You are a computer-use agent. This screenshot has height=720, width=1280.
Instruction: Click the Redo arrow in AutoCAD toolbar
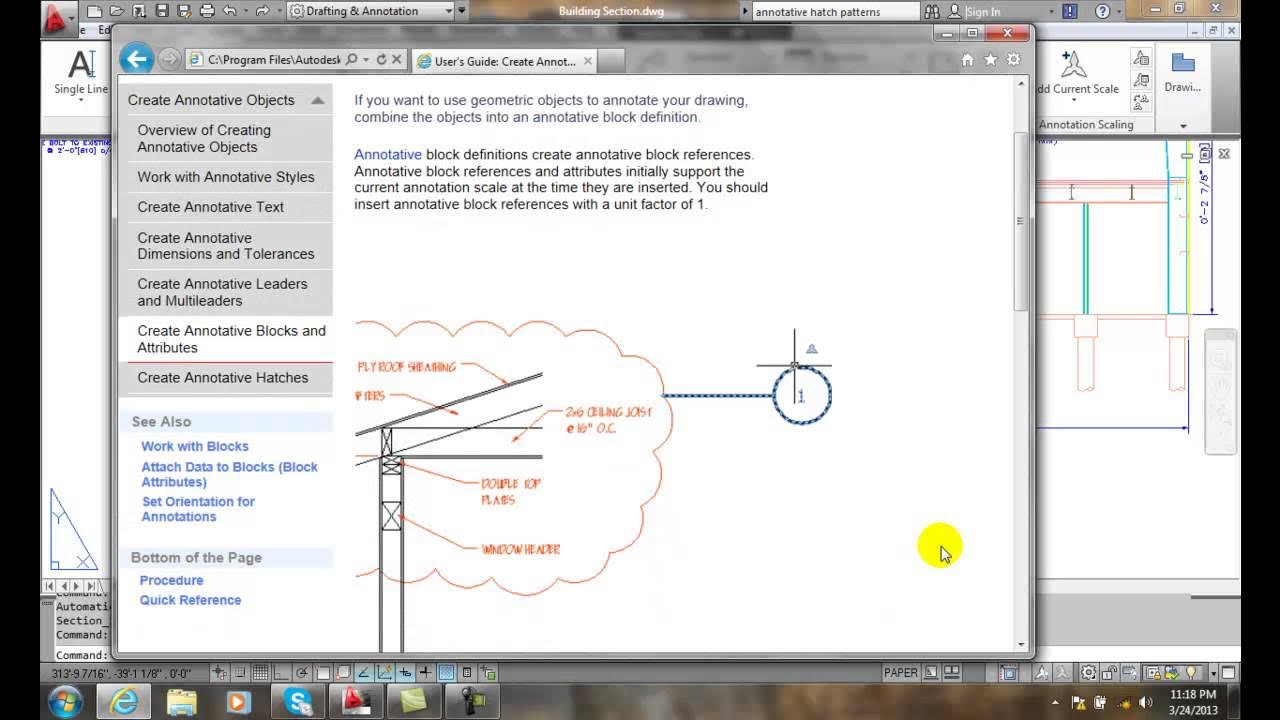coord(262,12)
